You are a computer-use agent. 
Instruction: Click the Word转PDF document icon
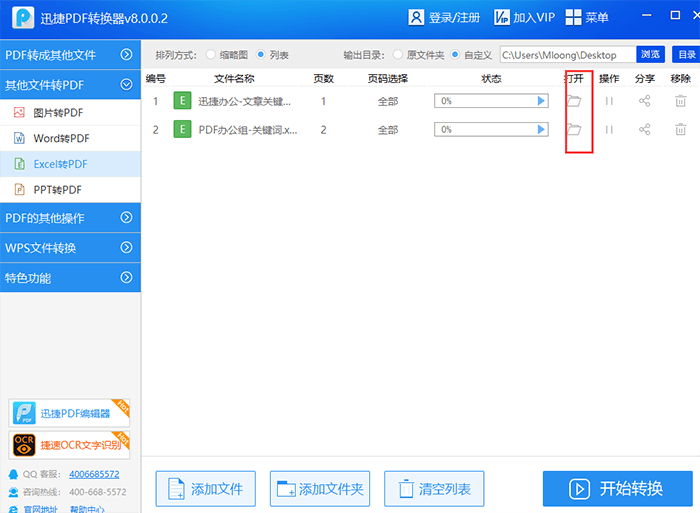point(19,138)
